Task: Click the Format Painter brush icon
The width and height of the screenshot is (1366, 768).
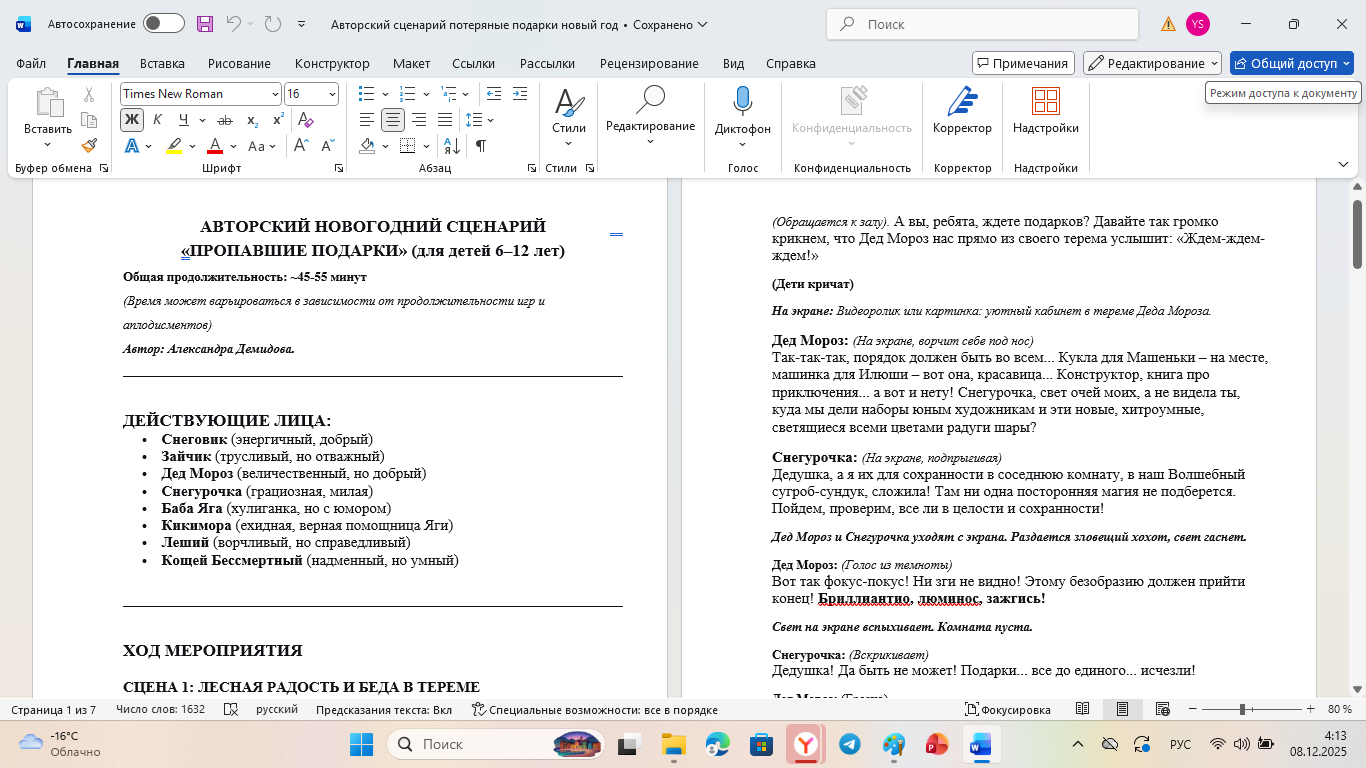Action: 88,146
